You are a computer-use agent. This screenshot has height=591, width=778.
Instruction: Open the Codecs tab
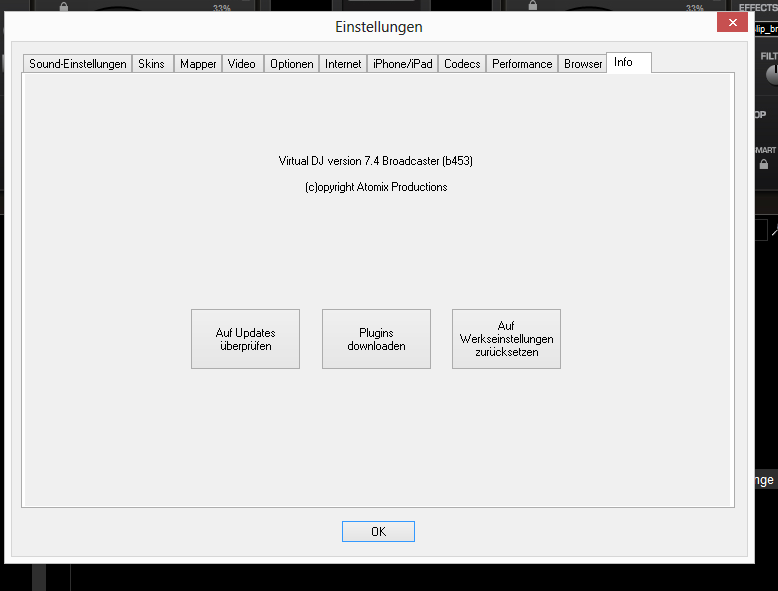(x=462, y=64)
